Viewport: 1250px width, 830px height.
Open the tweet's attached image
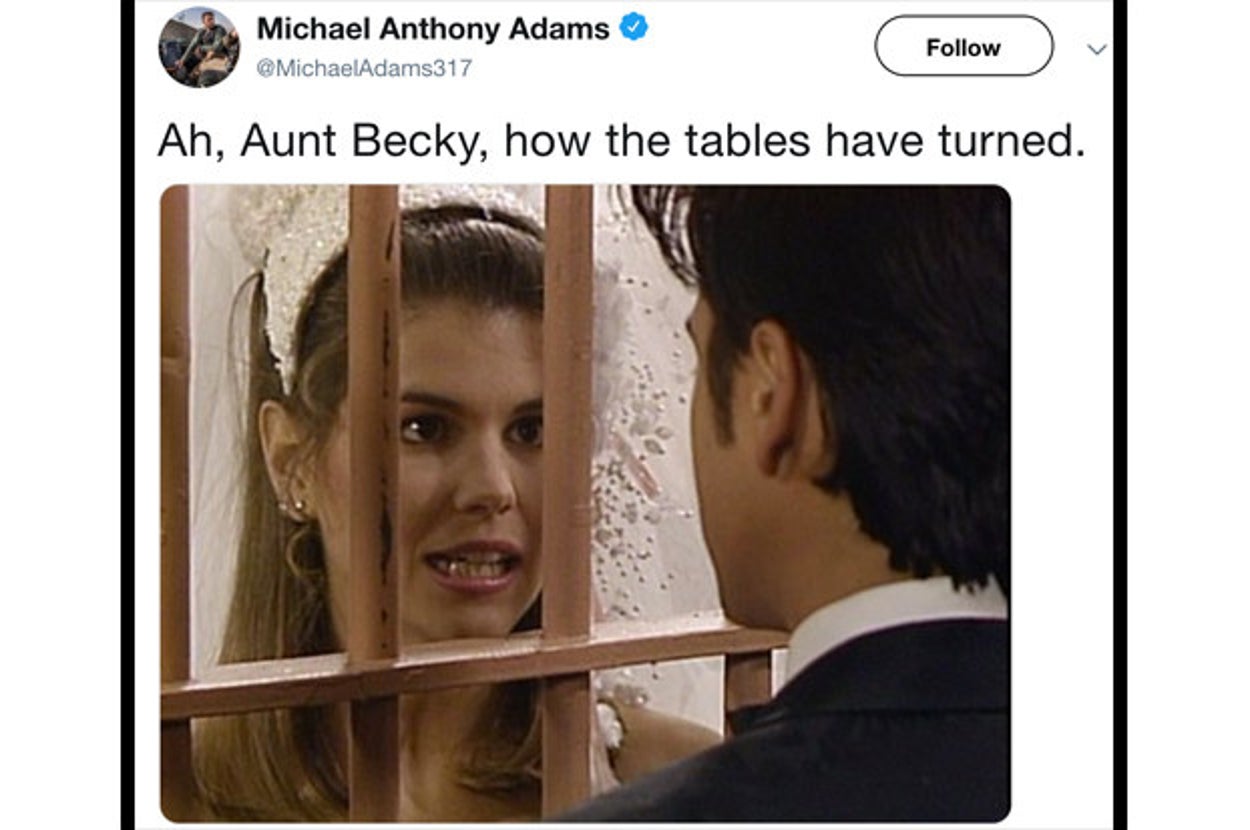tap(585, 503)
